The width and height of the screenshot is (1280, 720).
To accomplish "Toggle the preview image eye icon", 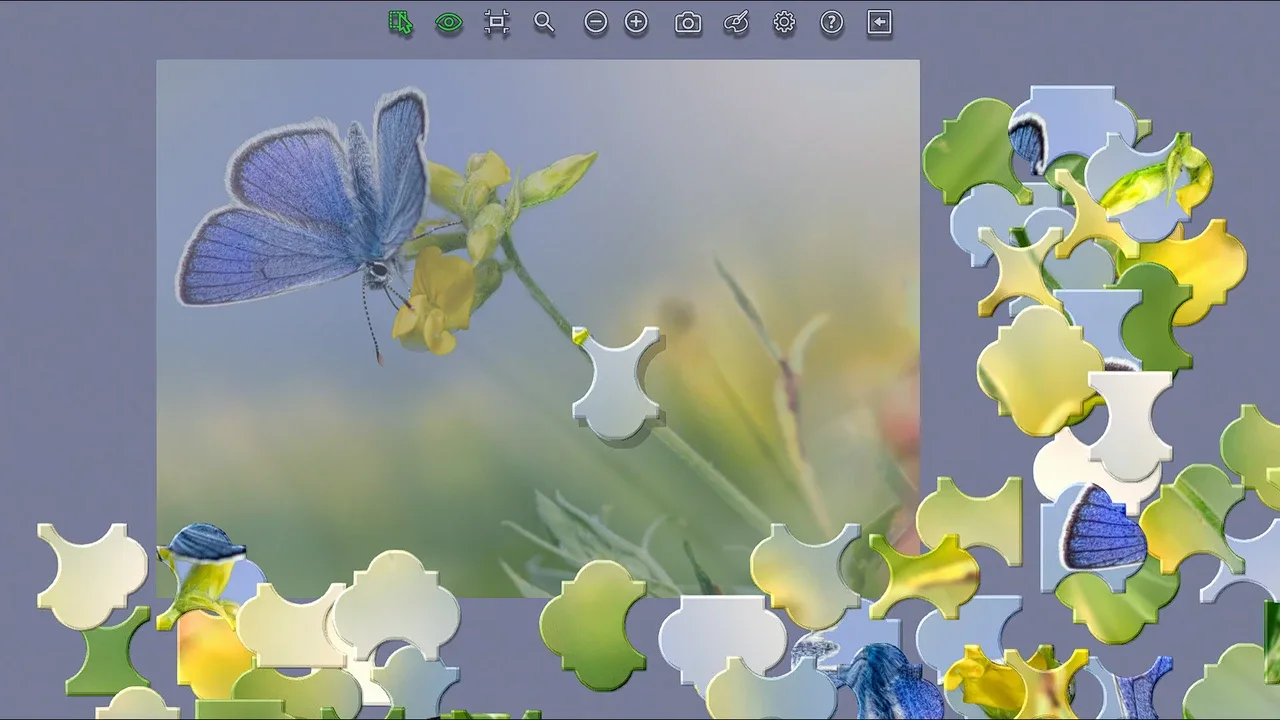I will 449,23.
